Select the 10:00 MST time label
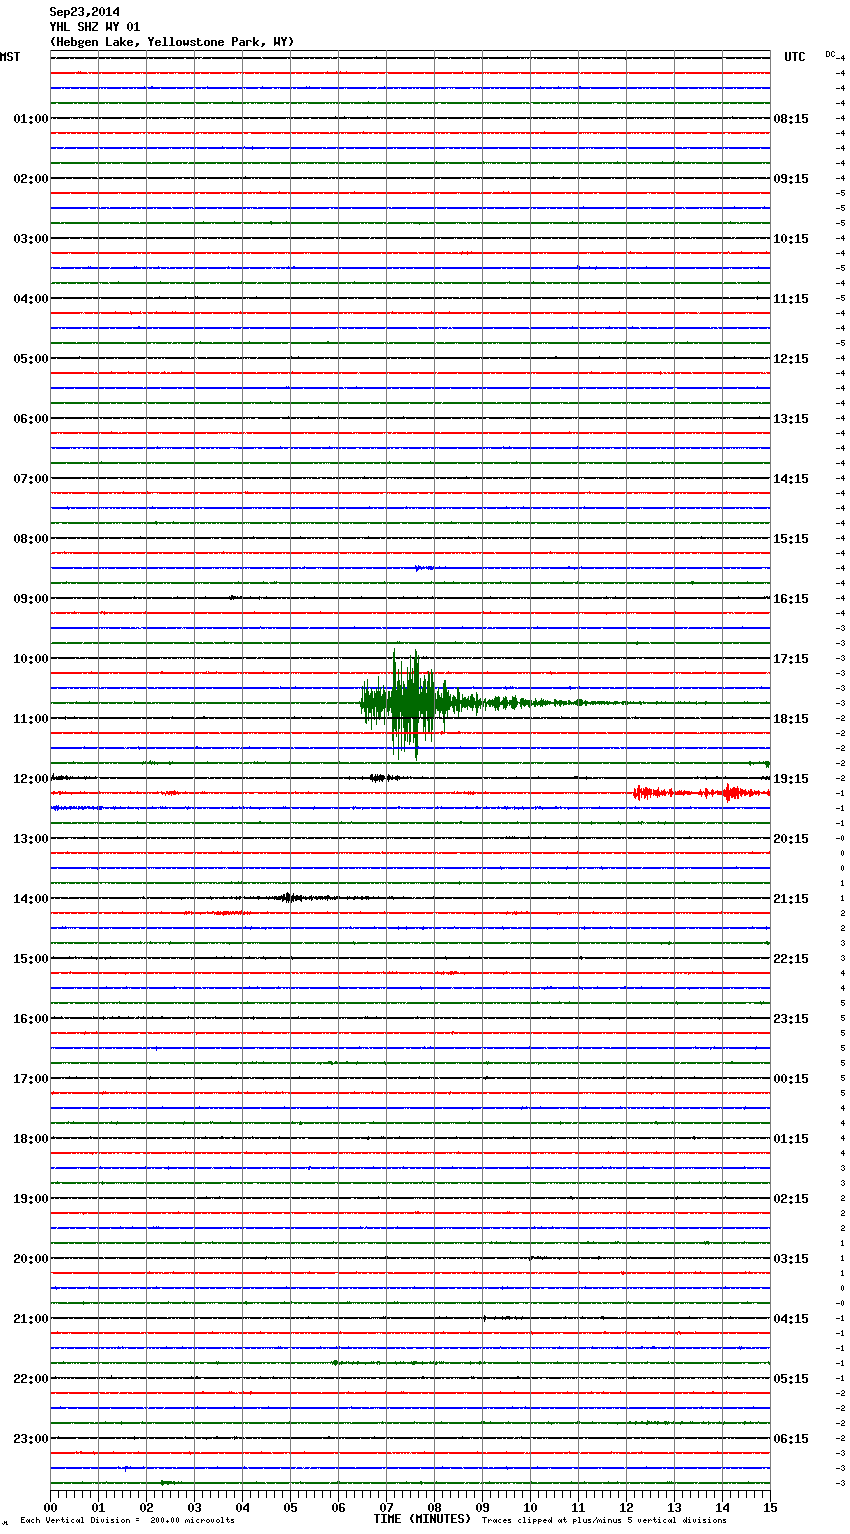Viewport: 850px width, 1534px height. (30, 659)
